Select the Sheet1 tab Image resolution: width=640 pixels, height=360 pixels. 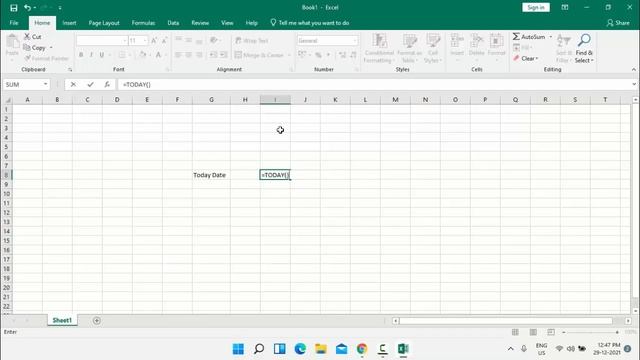pyautogui.click(x=62, y=320)
